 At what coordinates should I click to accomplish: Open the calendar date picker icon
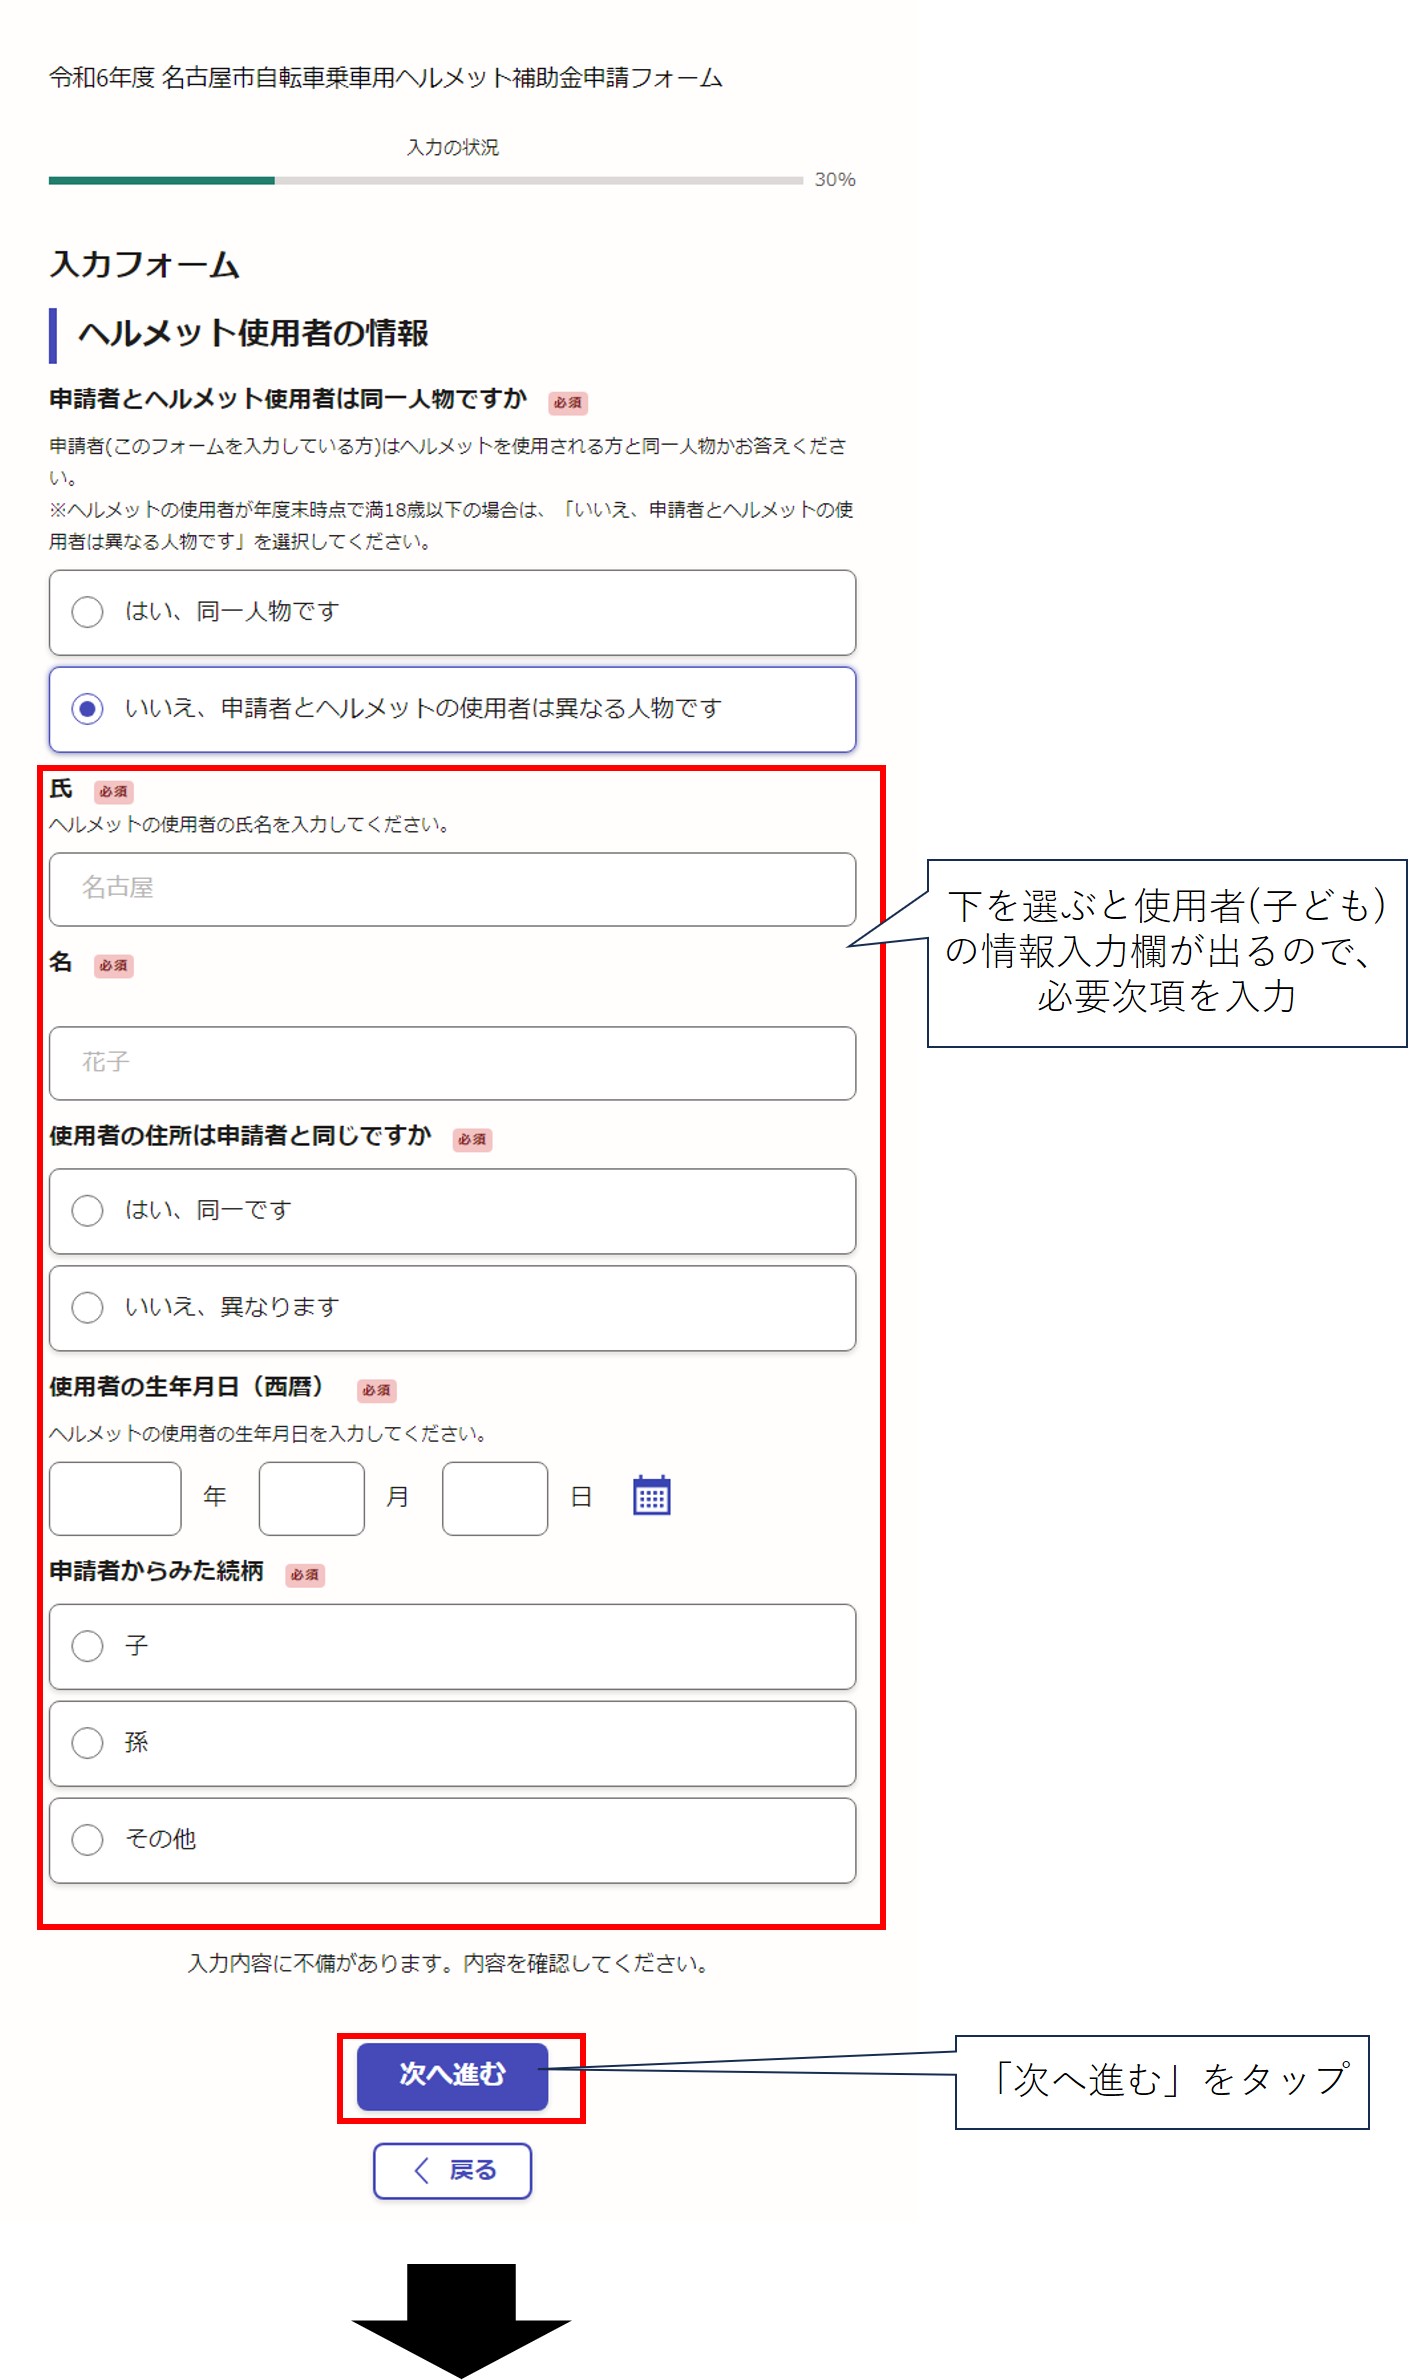[x=651, y=1496]
